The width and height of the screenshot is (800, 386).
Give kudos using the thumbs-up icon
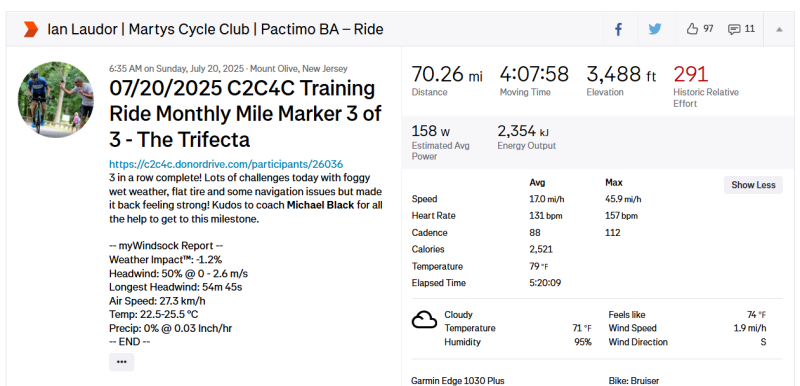point(692,29)
